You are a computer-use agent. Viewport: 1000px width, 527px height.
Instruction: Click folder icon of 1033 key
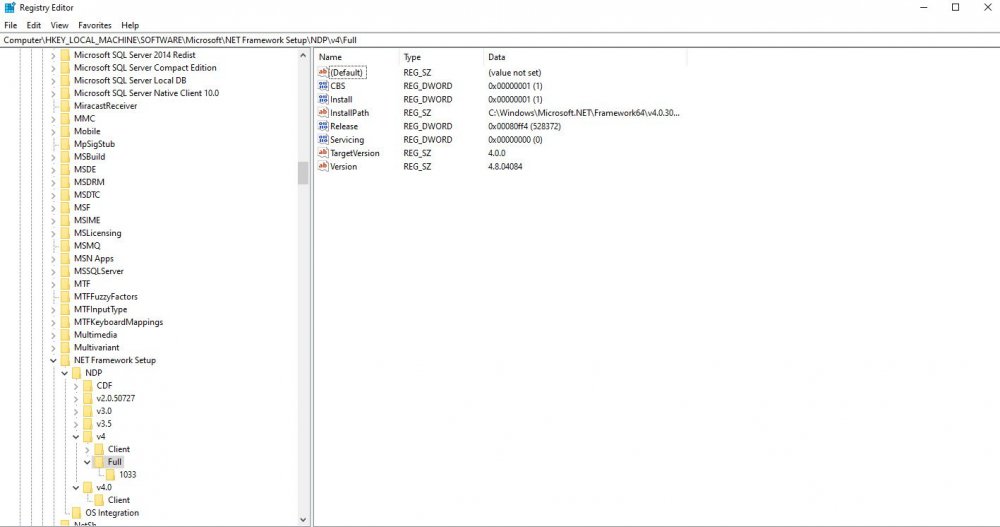pos(110,475)
